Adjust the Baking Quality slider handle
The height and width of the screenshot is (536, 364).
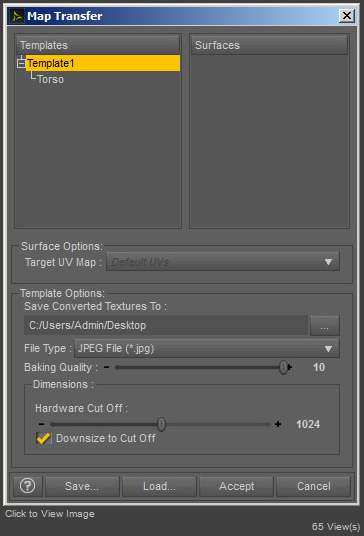283,367
